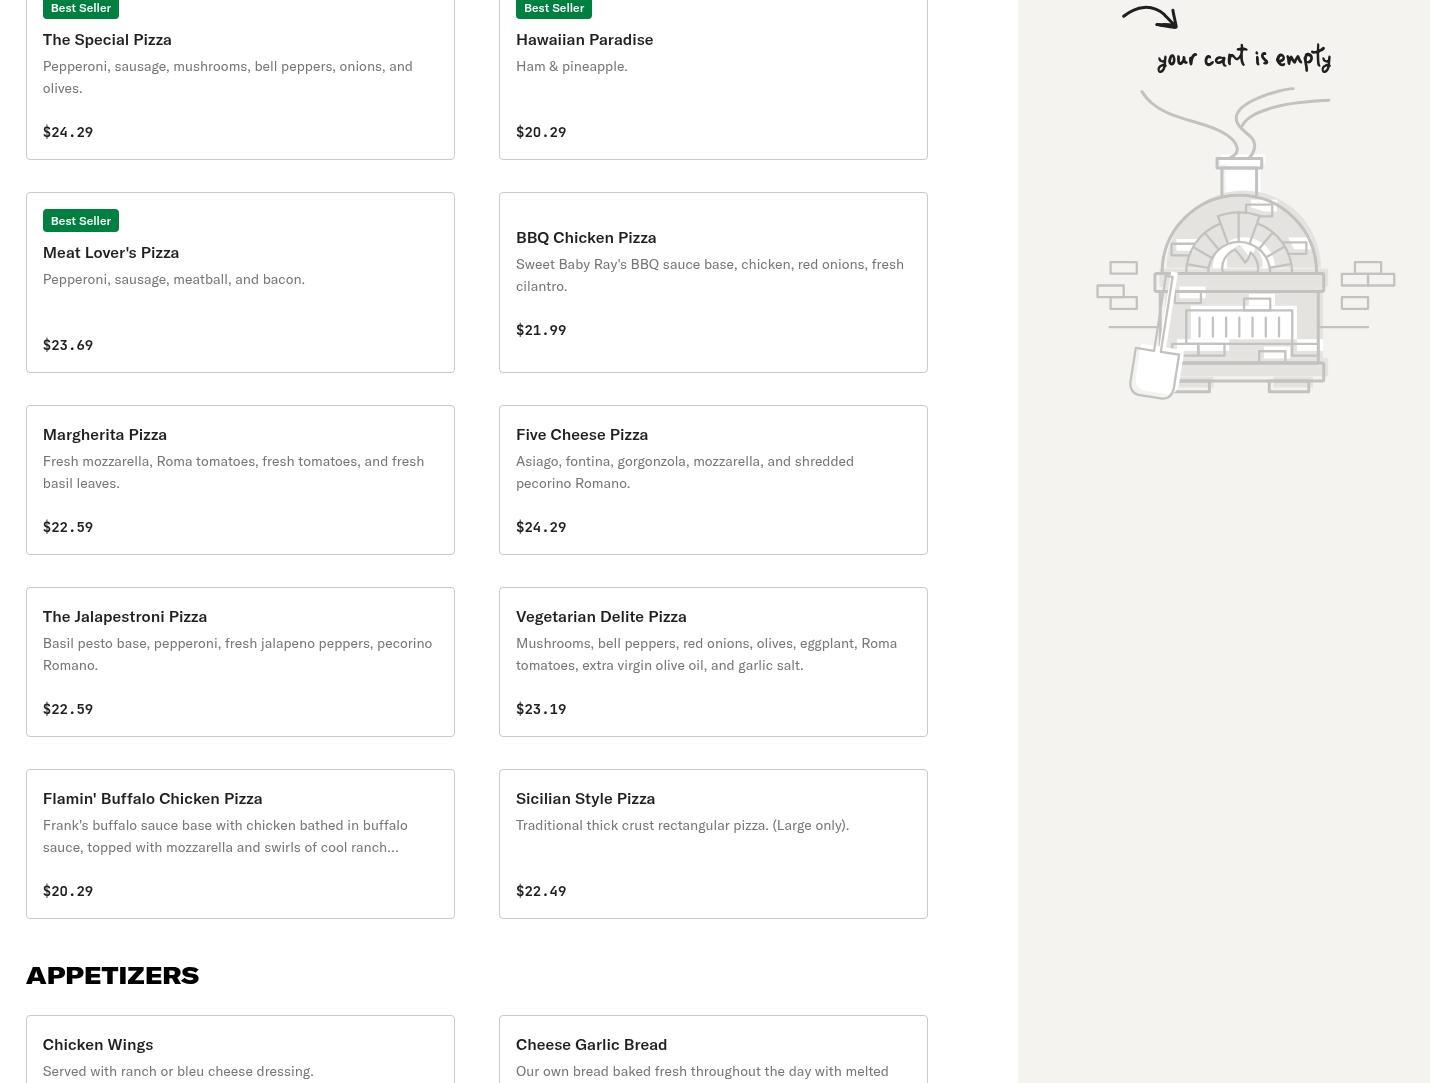The width and height of the screenshot is (1430, 1083).
Task: Click 'Pepperoni, sausage, meatball, and bacon.' description
Action: pyautogui.click(x=174, y=279)
